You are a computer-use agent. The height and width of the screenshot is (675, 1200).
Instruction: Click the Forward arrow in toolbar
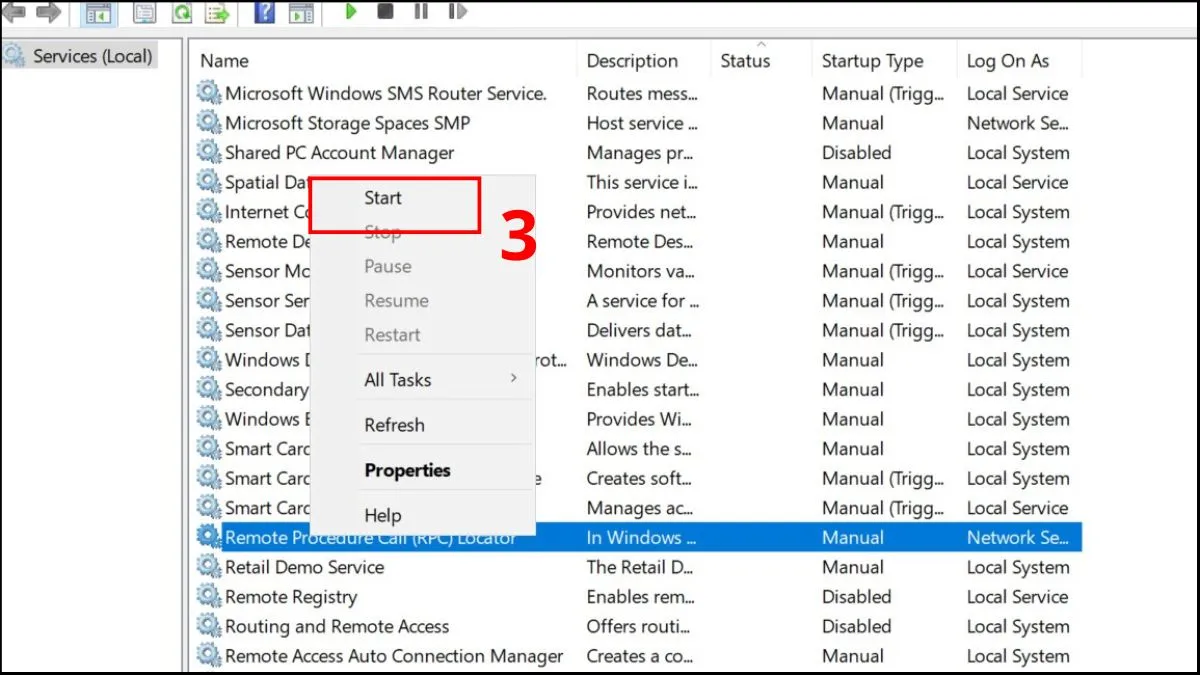click(48, 12)
